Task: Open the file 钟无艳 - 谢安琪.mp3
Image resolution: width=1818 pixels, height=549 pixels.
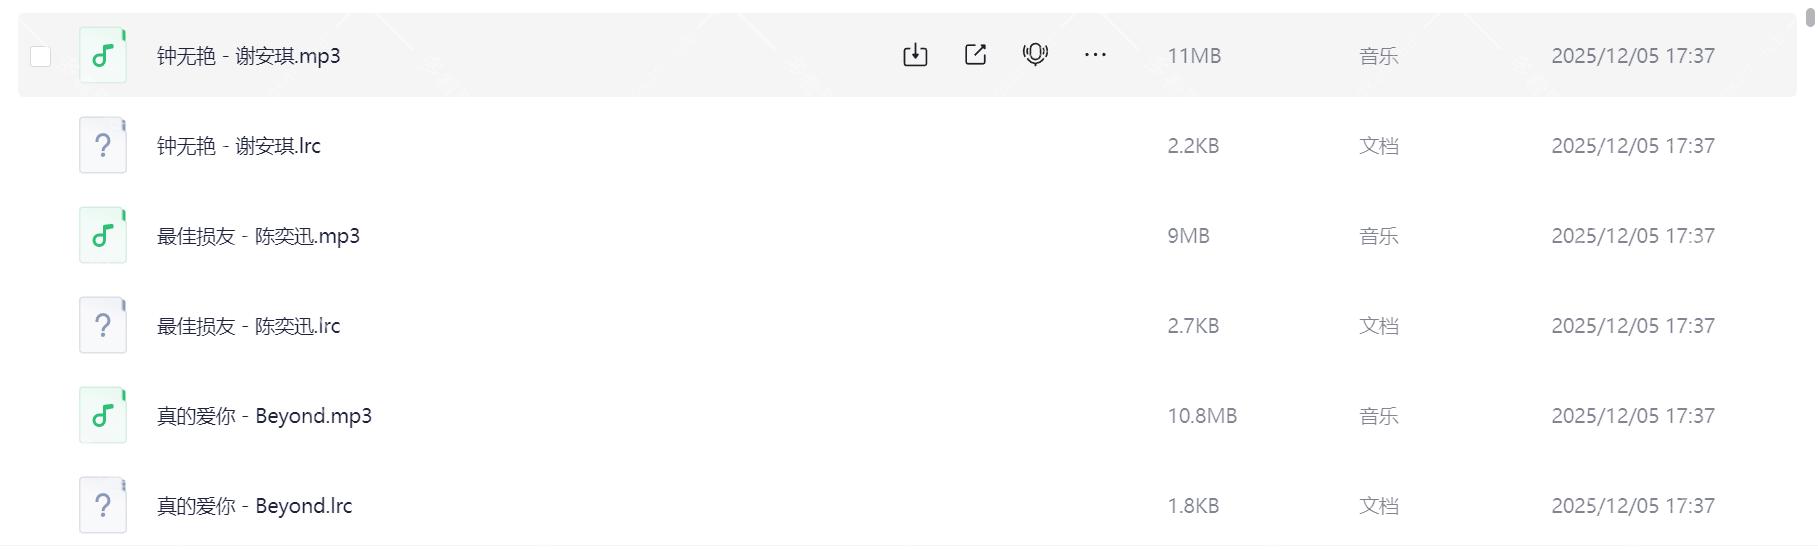Action: click(248, 56)
